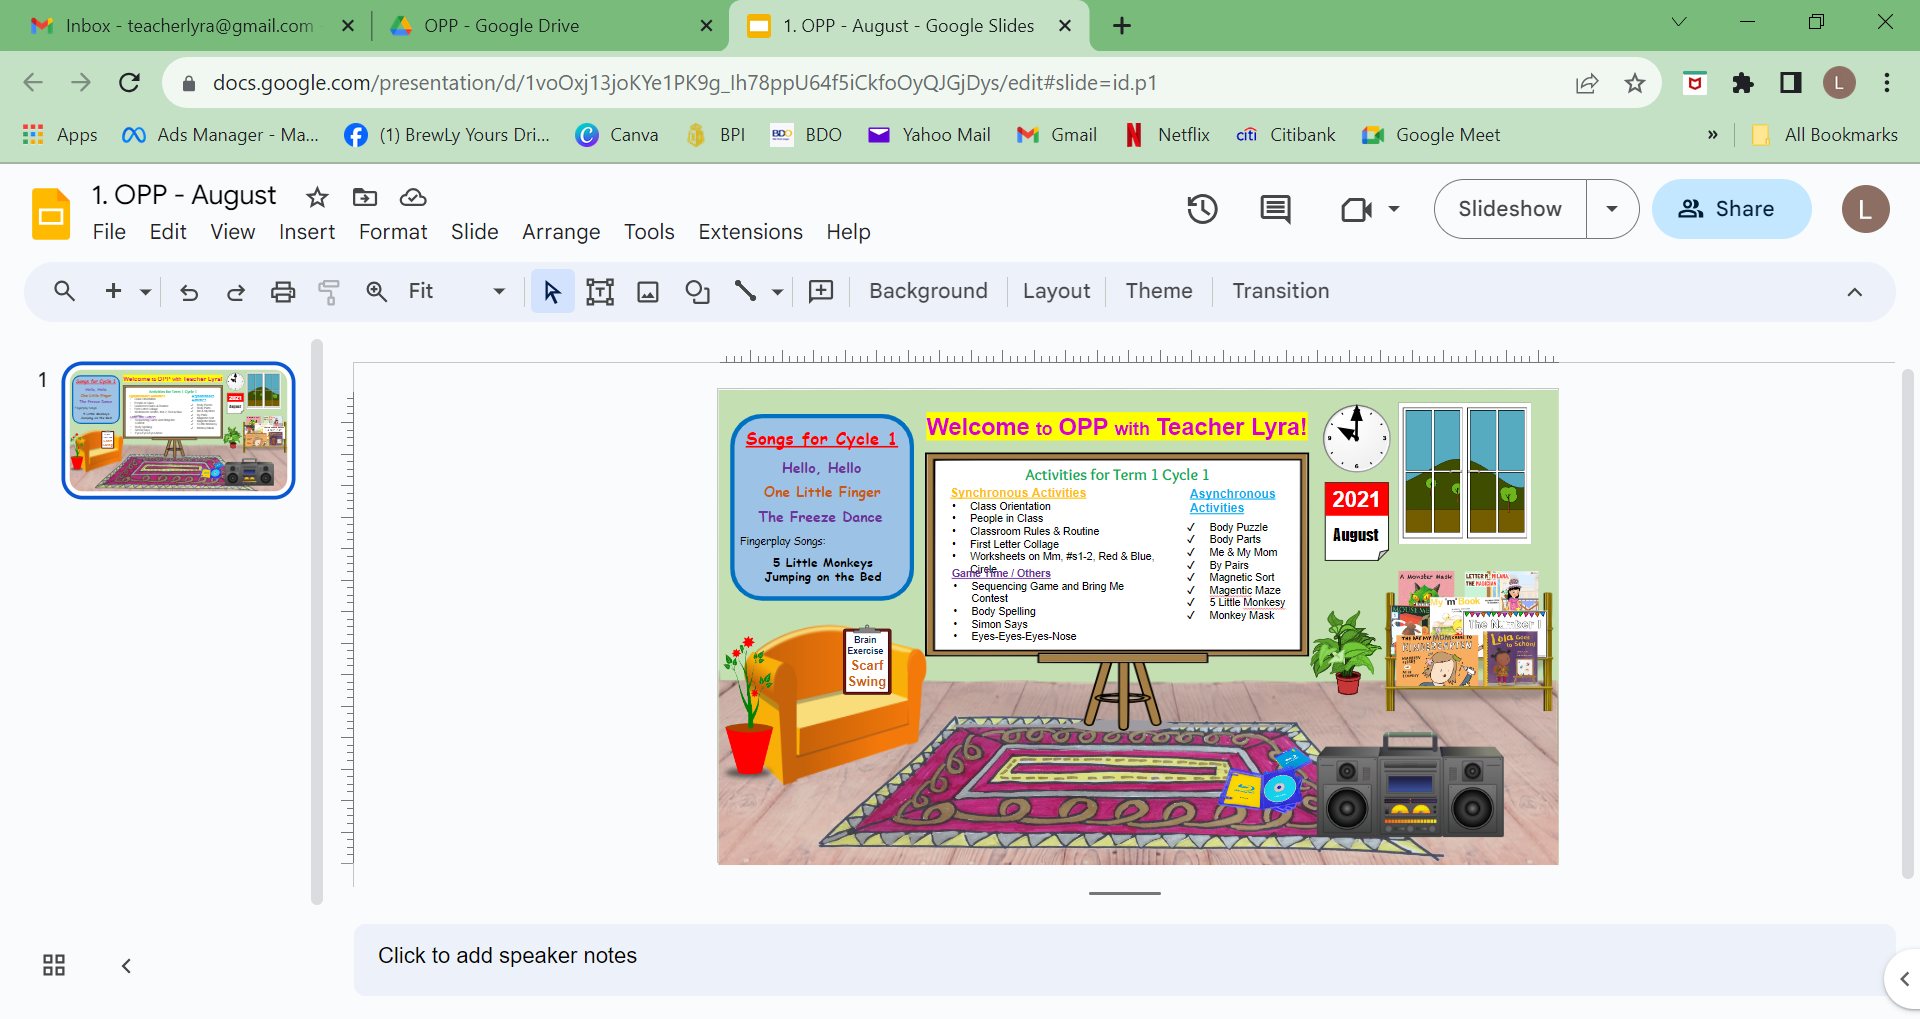Open the Help menu
The height and width of the screenshot is (1019, 1920).
pos(848,232)
